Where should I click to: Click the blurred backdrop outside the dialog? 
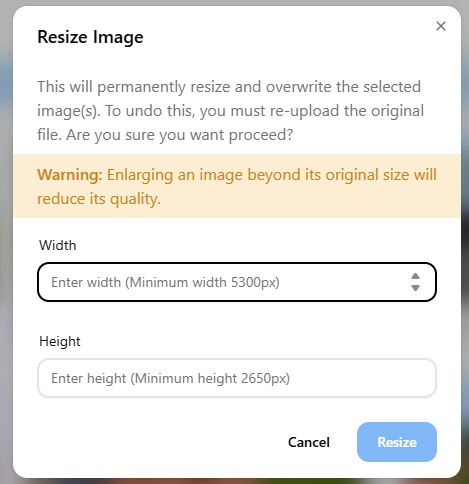click(6, 233)
